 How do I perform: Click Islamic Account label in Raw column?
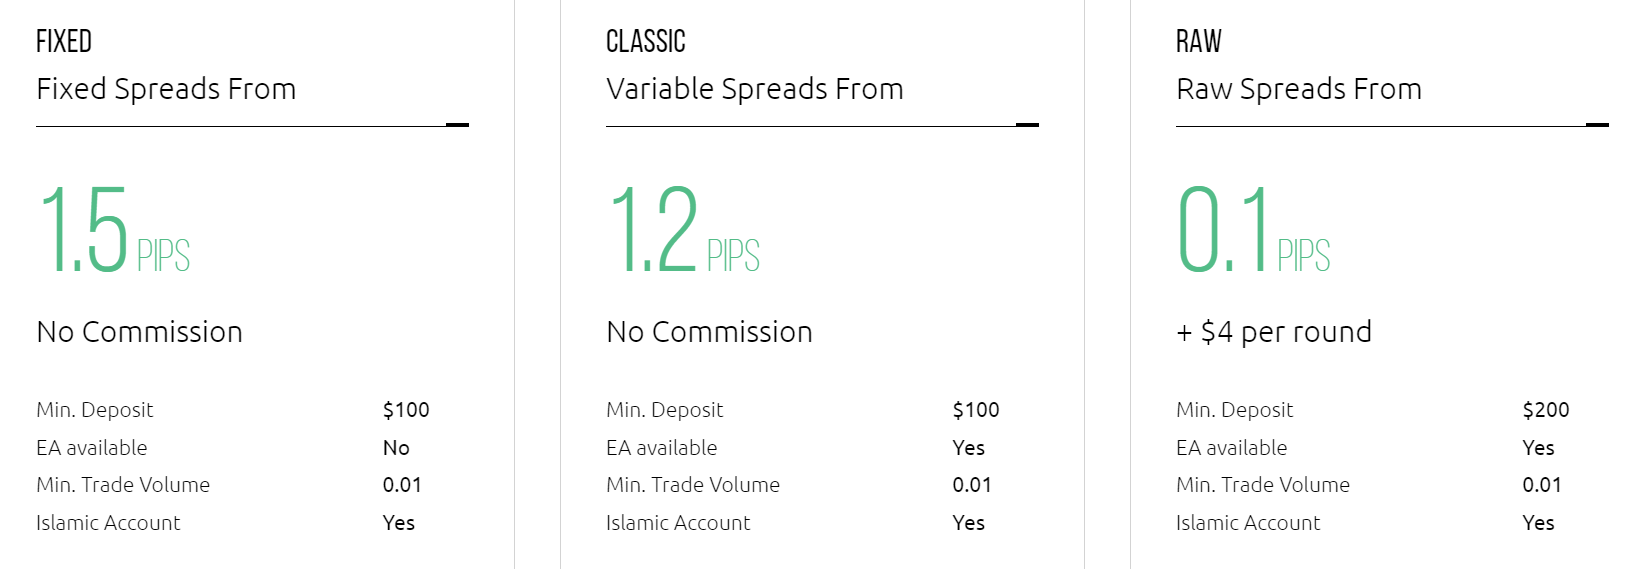coord(1248,523)
